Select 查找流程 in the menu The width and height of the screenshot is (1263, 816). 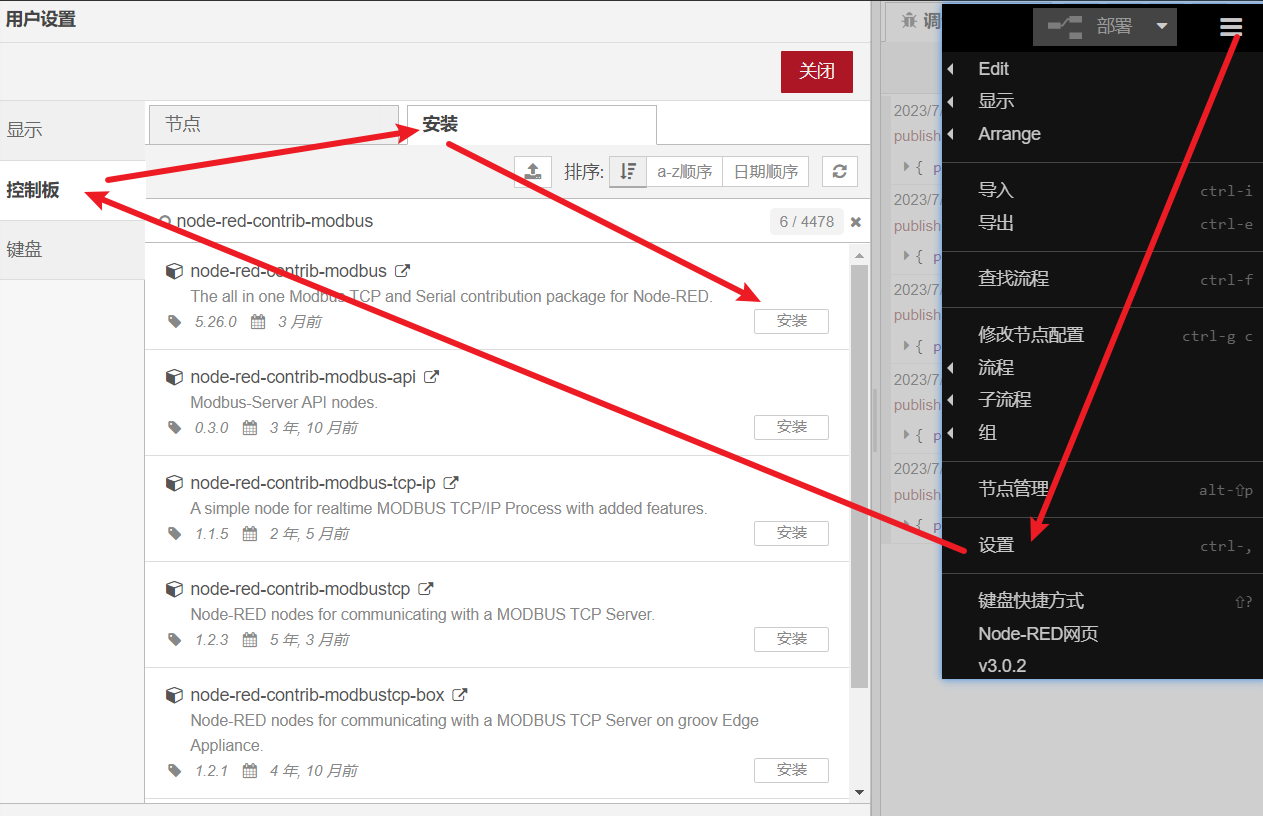(1102, 279)
